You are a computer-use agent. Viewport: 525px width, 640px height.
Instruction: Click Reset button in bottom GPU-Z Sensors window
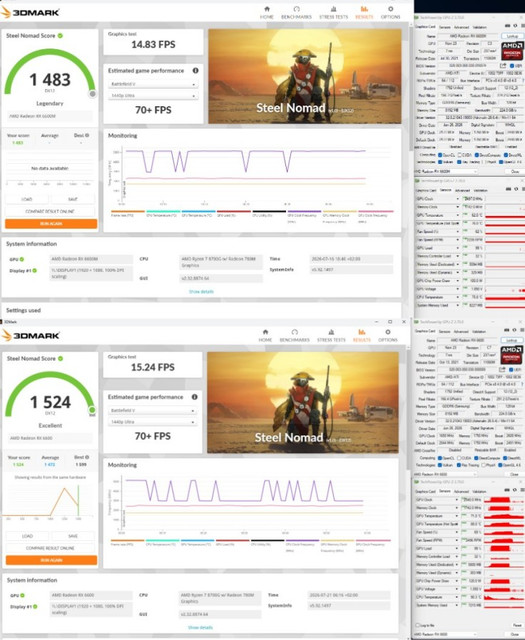517,625
